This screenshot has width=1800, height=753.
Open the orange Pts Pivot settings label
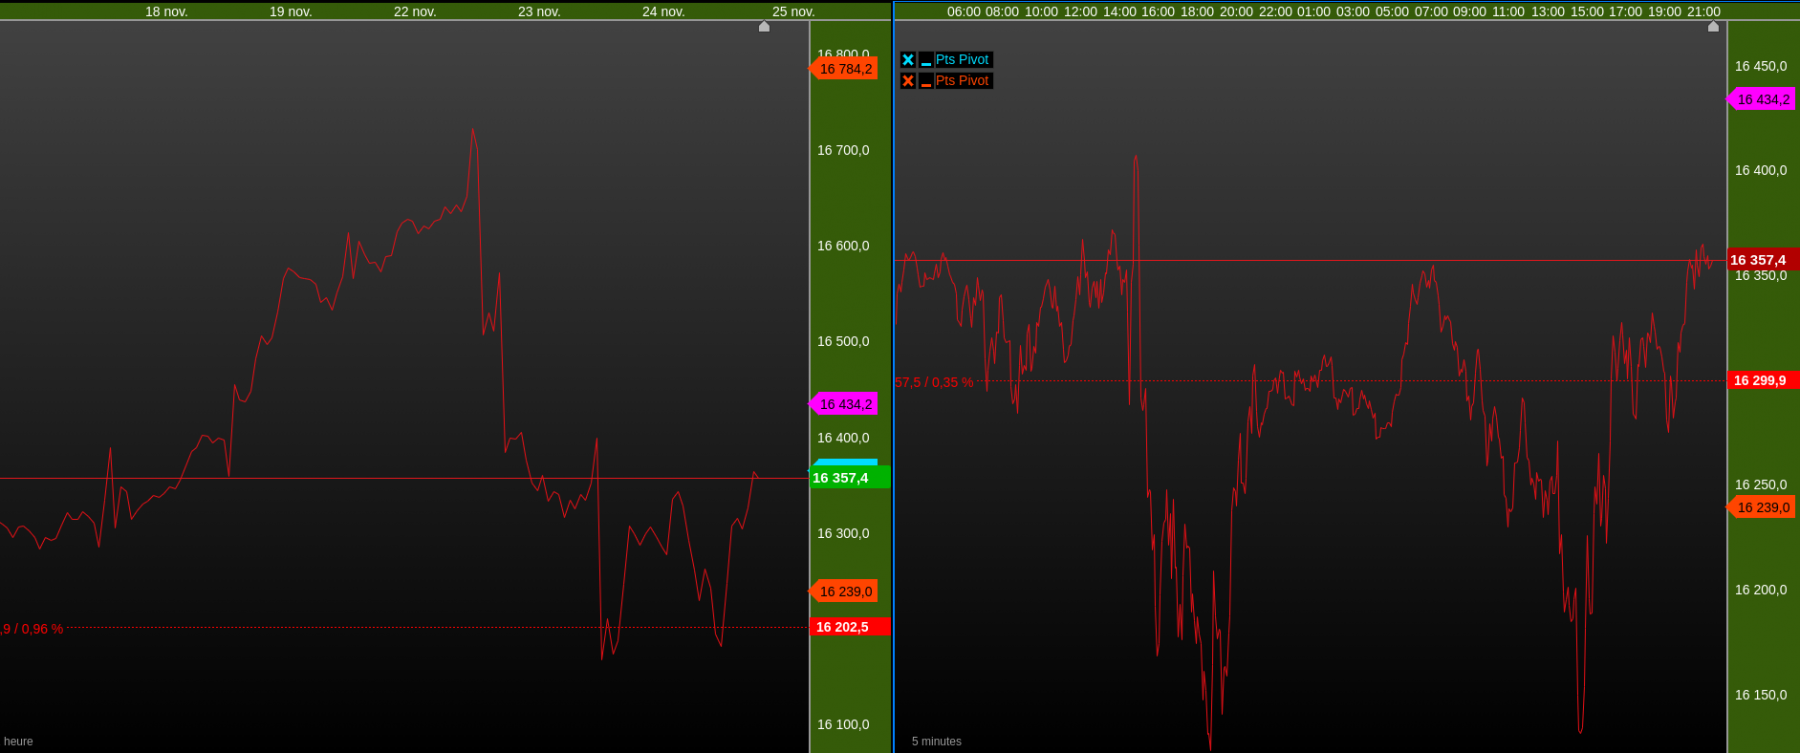pyautogui.click(x=962, y=81)
